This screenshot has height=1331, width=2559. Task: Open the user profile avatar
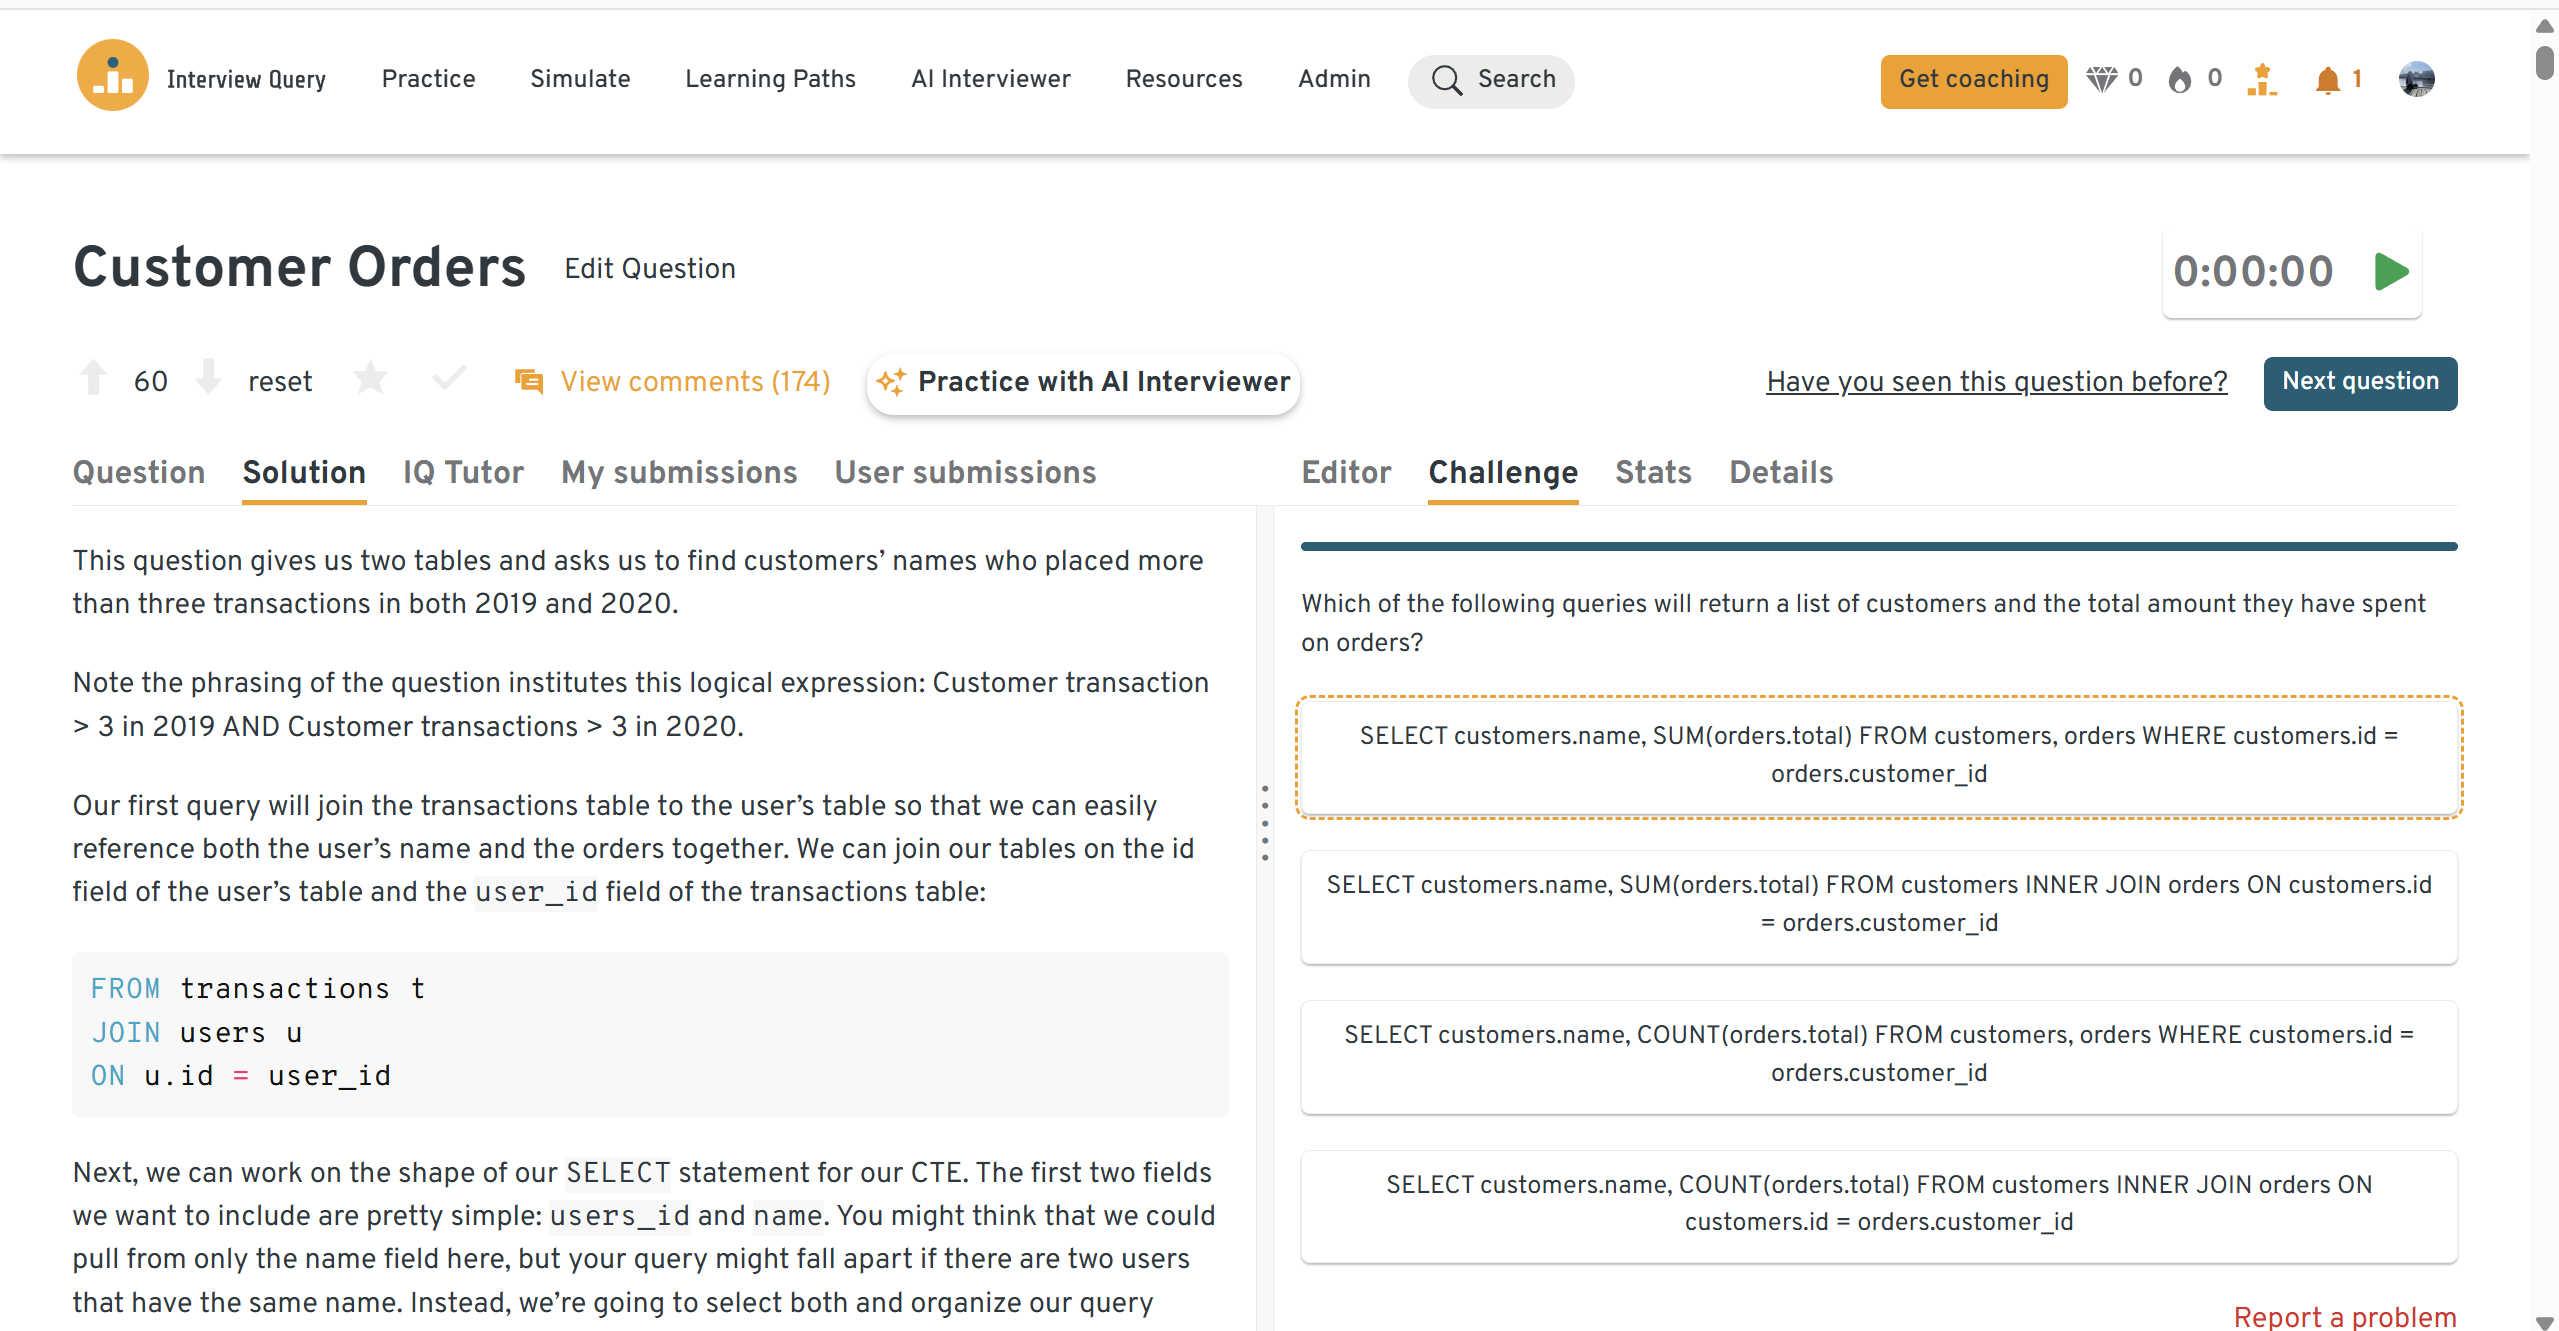(x=2416, y=79)
